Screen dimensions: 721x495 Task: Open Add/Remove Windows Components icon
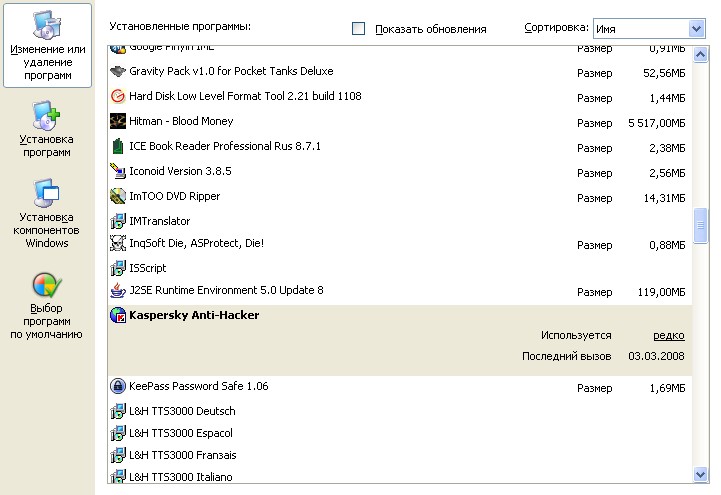point(46,193)
